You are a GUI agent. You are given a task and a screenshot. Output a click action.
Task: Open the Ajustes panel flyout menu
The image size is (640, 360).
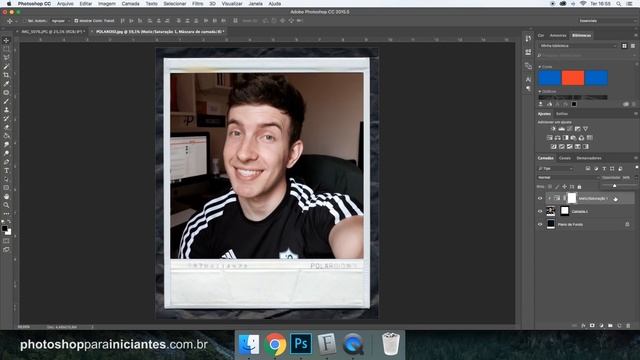tap(636, 114)
